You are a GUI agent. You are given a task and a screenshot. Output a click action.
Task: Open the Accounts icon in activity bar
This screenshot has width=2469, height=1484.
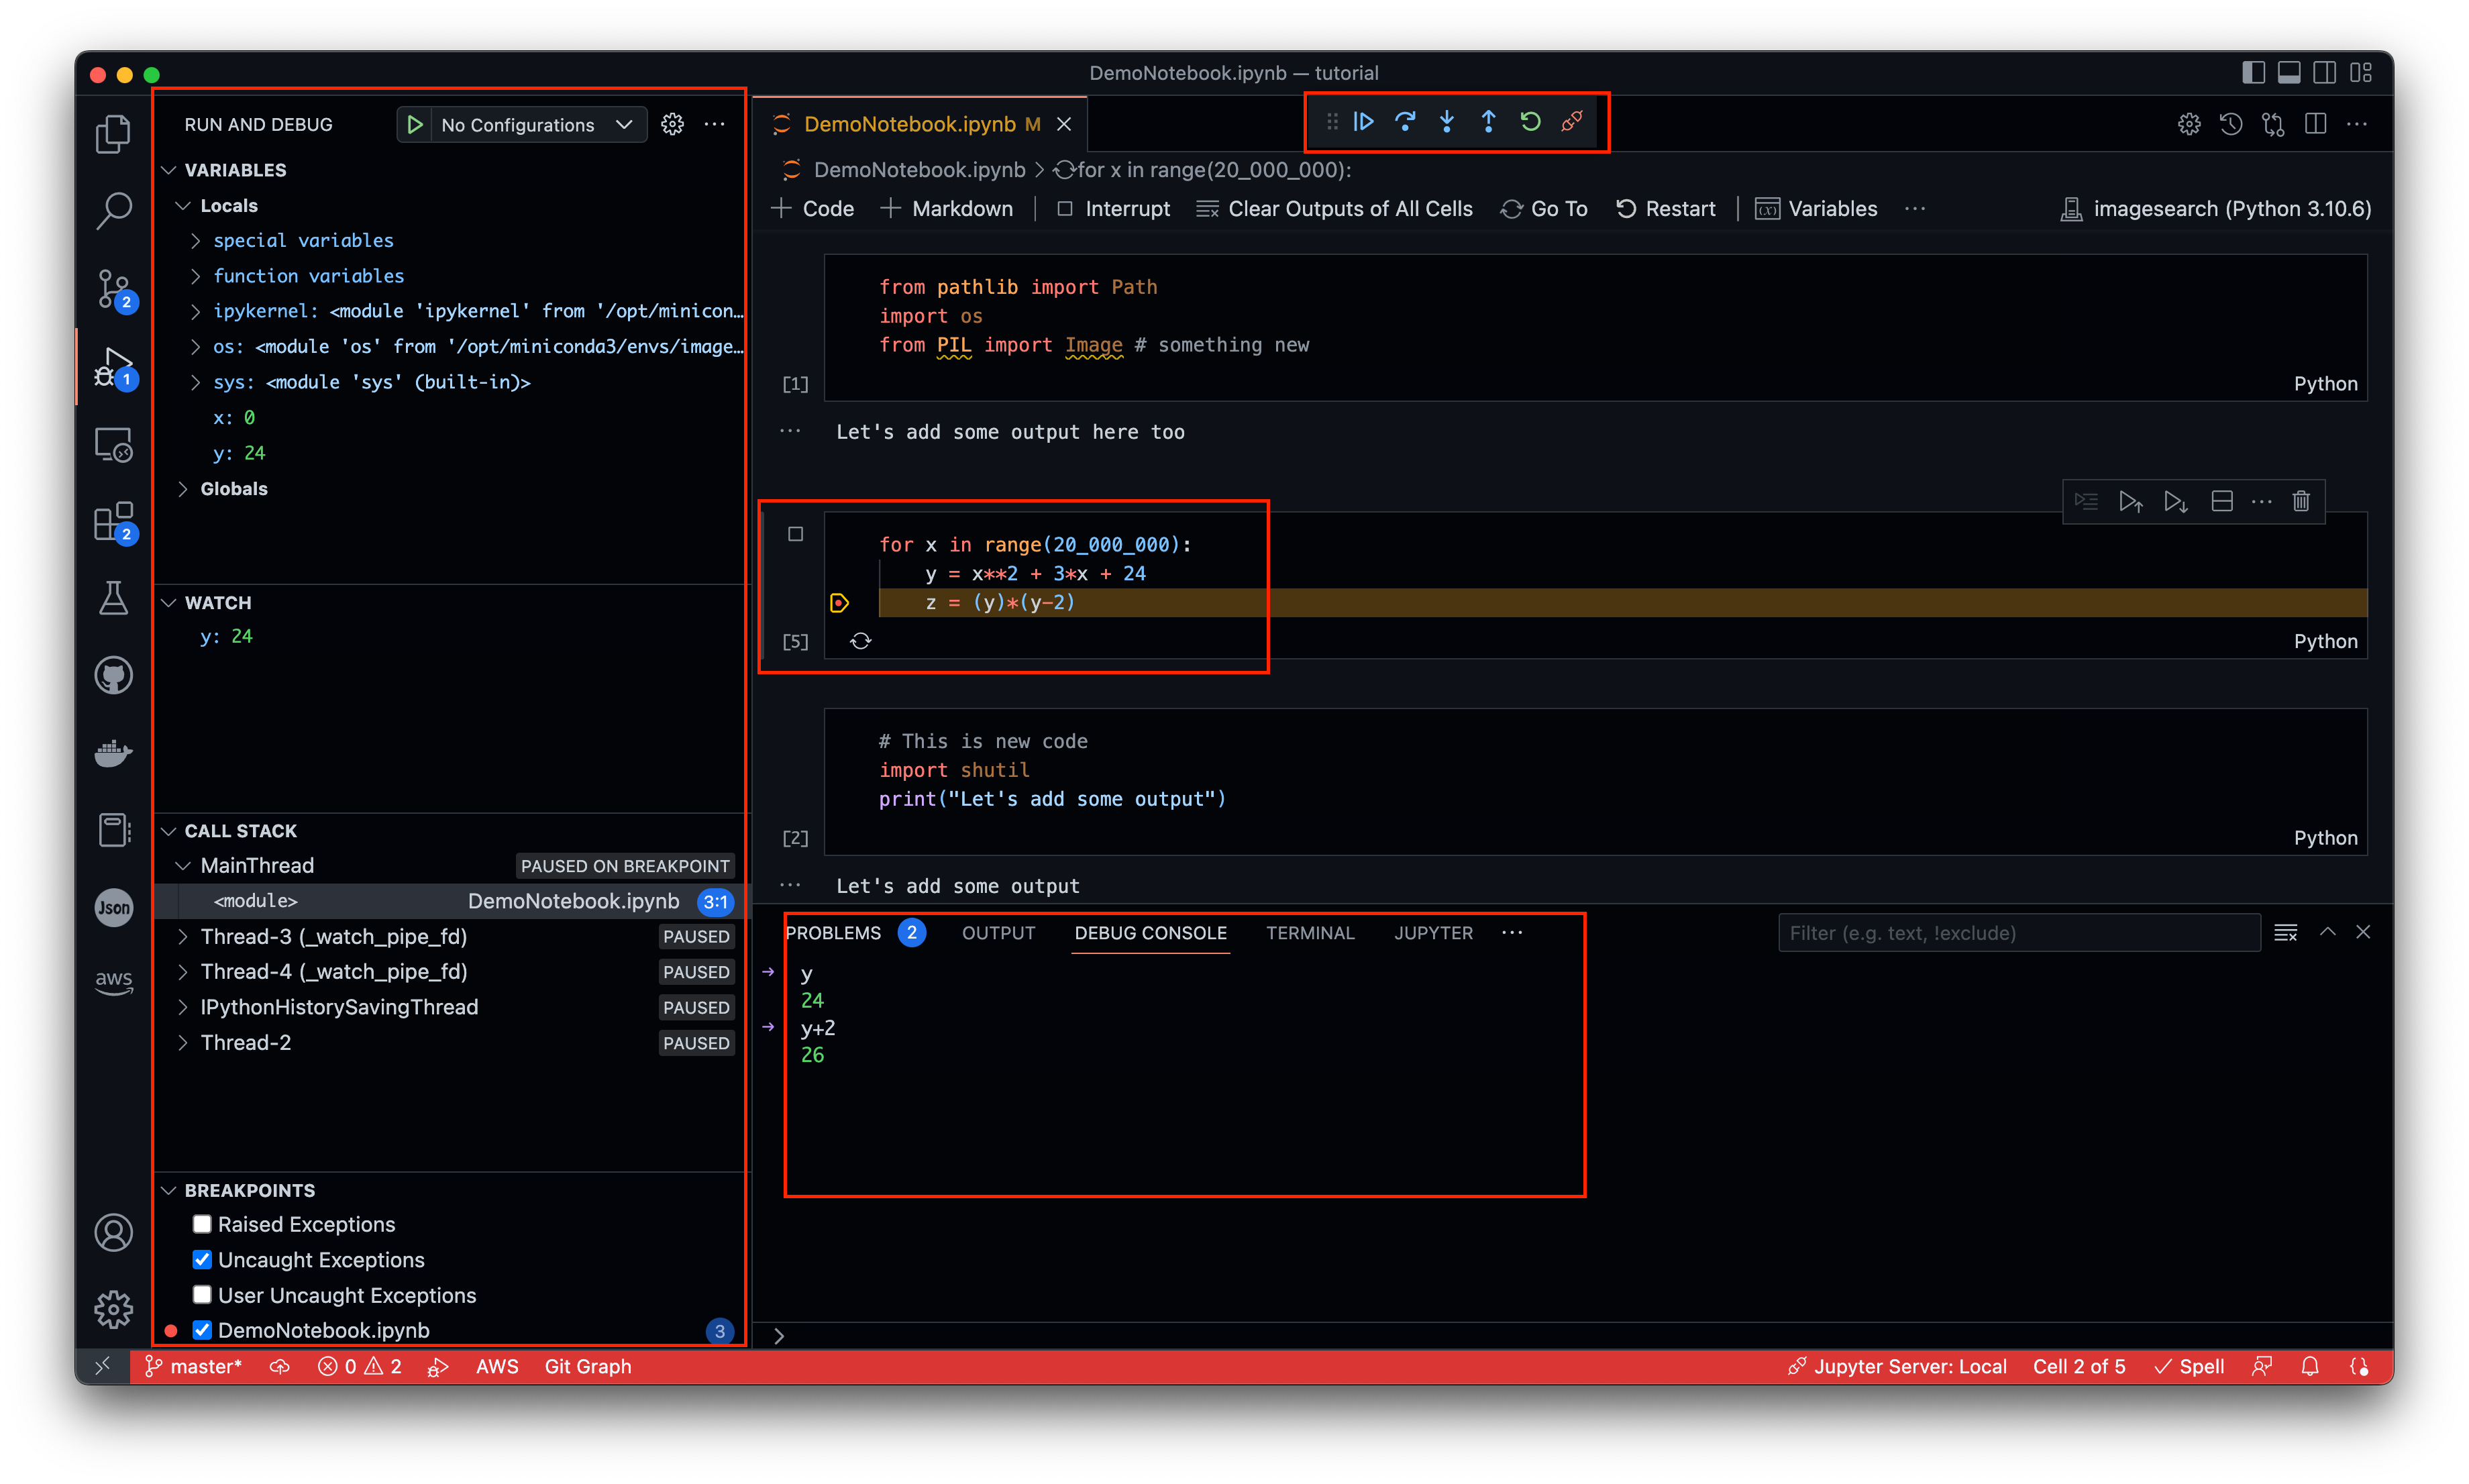(x=113, y=1232)
